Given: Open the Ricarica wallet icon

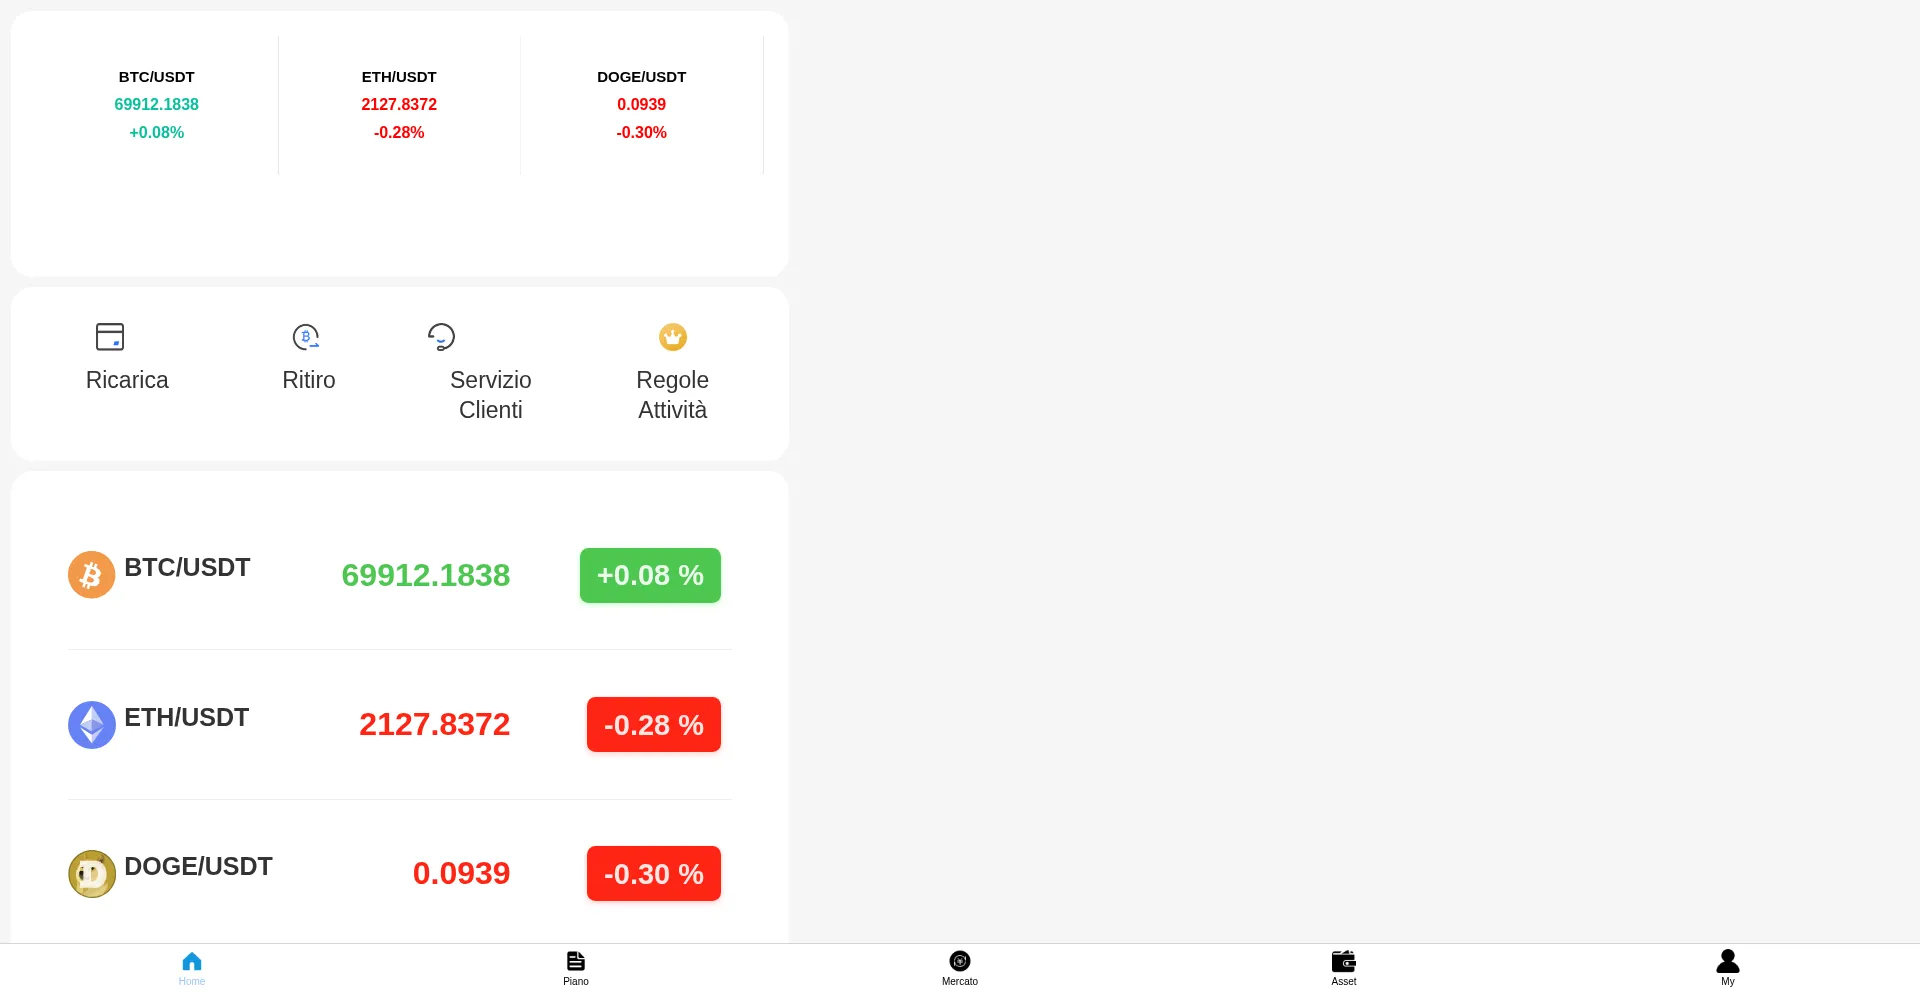Looking at the screenshot, I should pyautogui.click(x=110, y=337).
